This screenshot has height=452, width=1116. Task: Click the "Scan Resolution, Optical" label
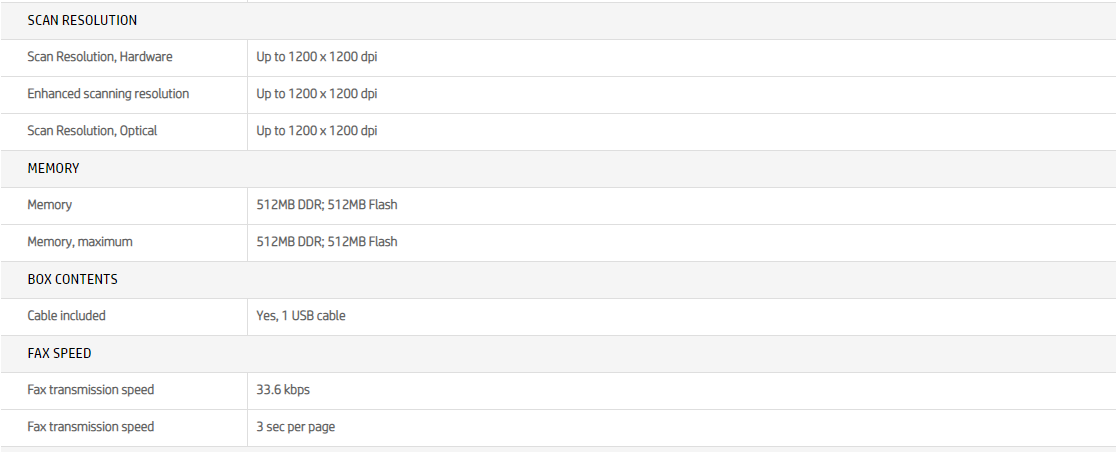tap(92, 131)
